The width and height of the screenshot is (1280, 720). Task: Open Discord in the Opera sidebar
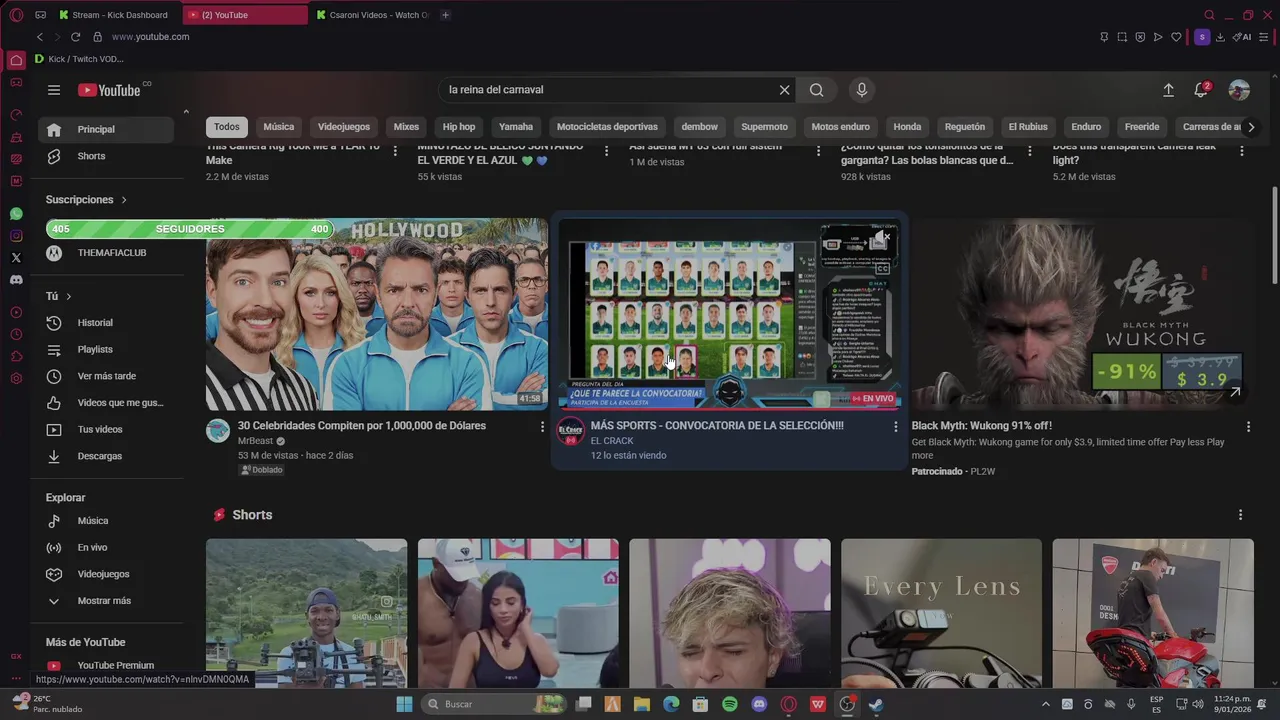click(16, 280)
